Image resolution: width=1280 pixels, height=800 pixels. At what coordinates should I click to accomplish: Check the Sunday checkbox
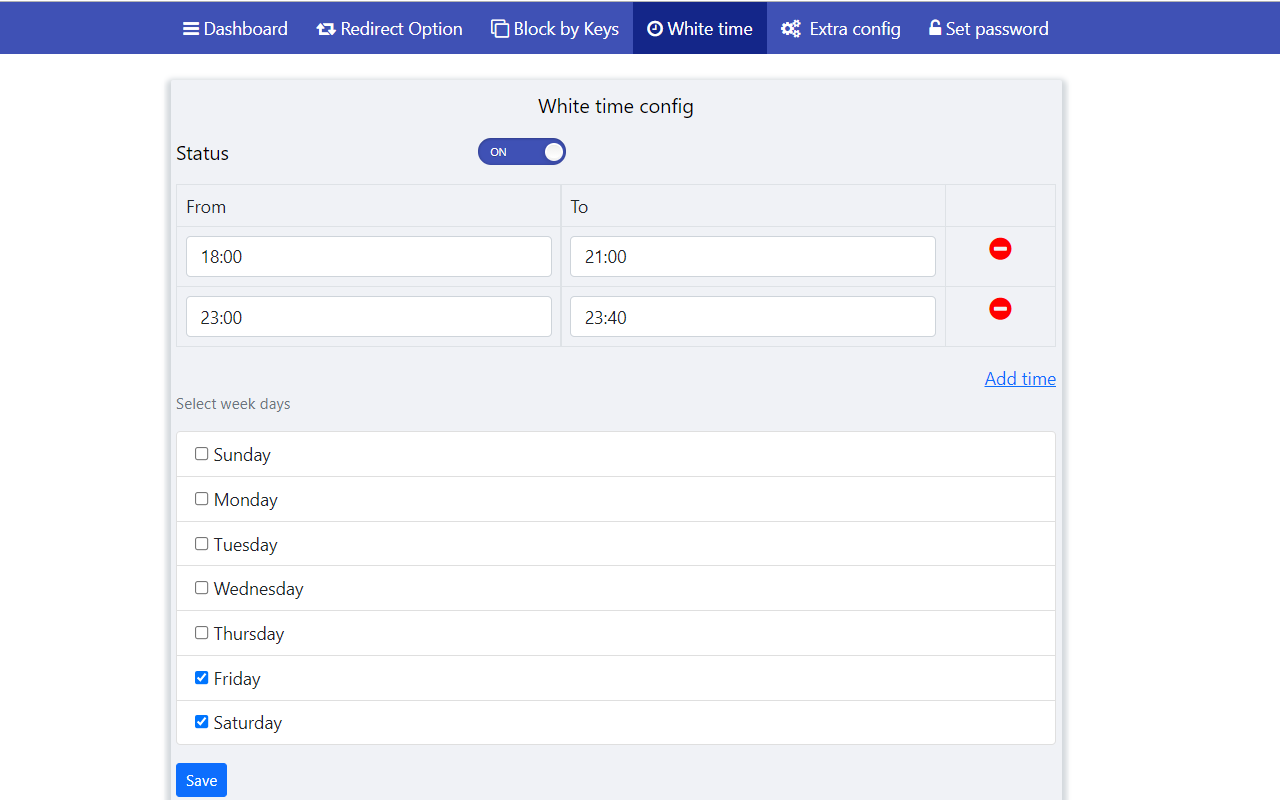click(202, 454)
